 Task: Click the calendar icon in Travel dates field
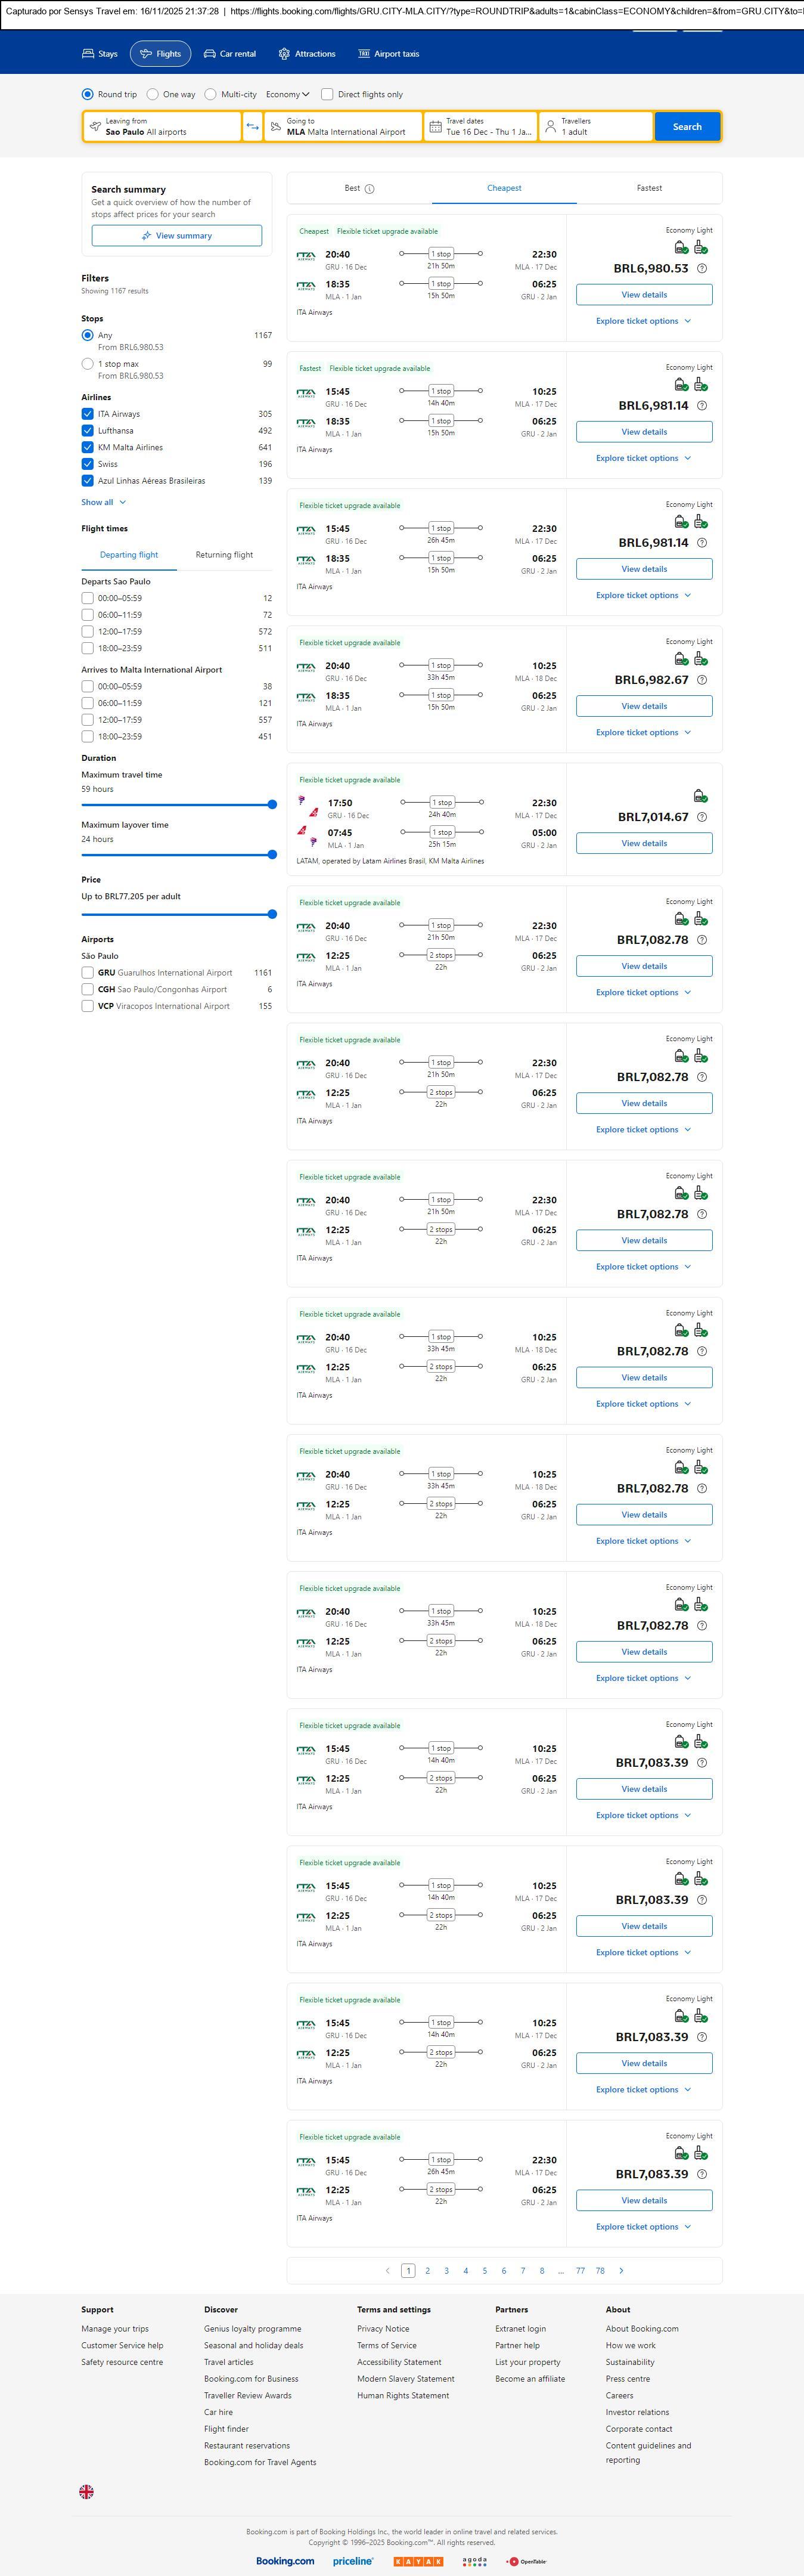point(435,127)
